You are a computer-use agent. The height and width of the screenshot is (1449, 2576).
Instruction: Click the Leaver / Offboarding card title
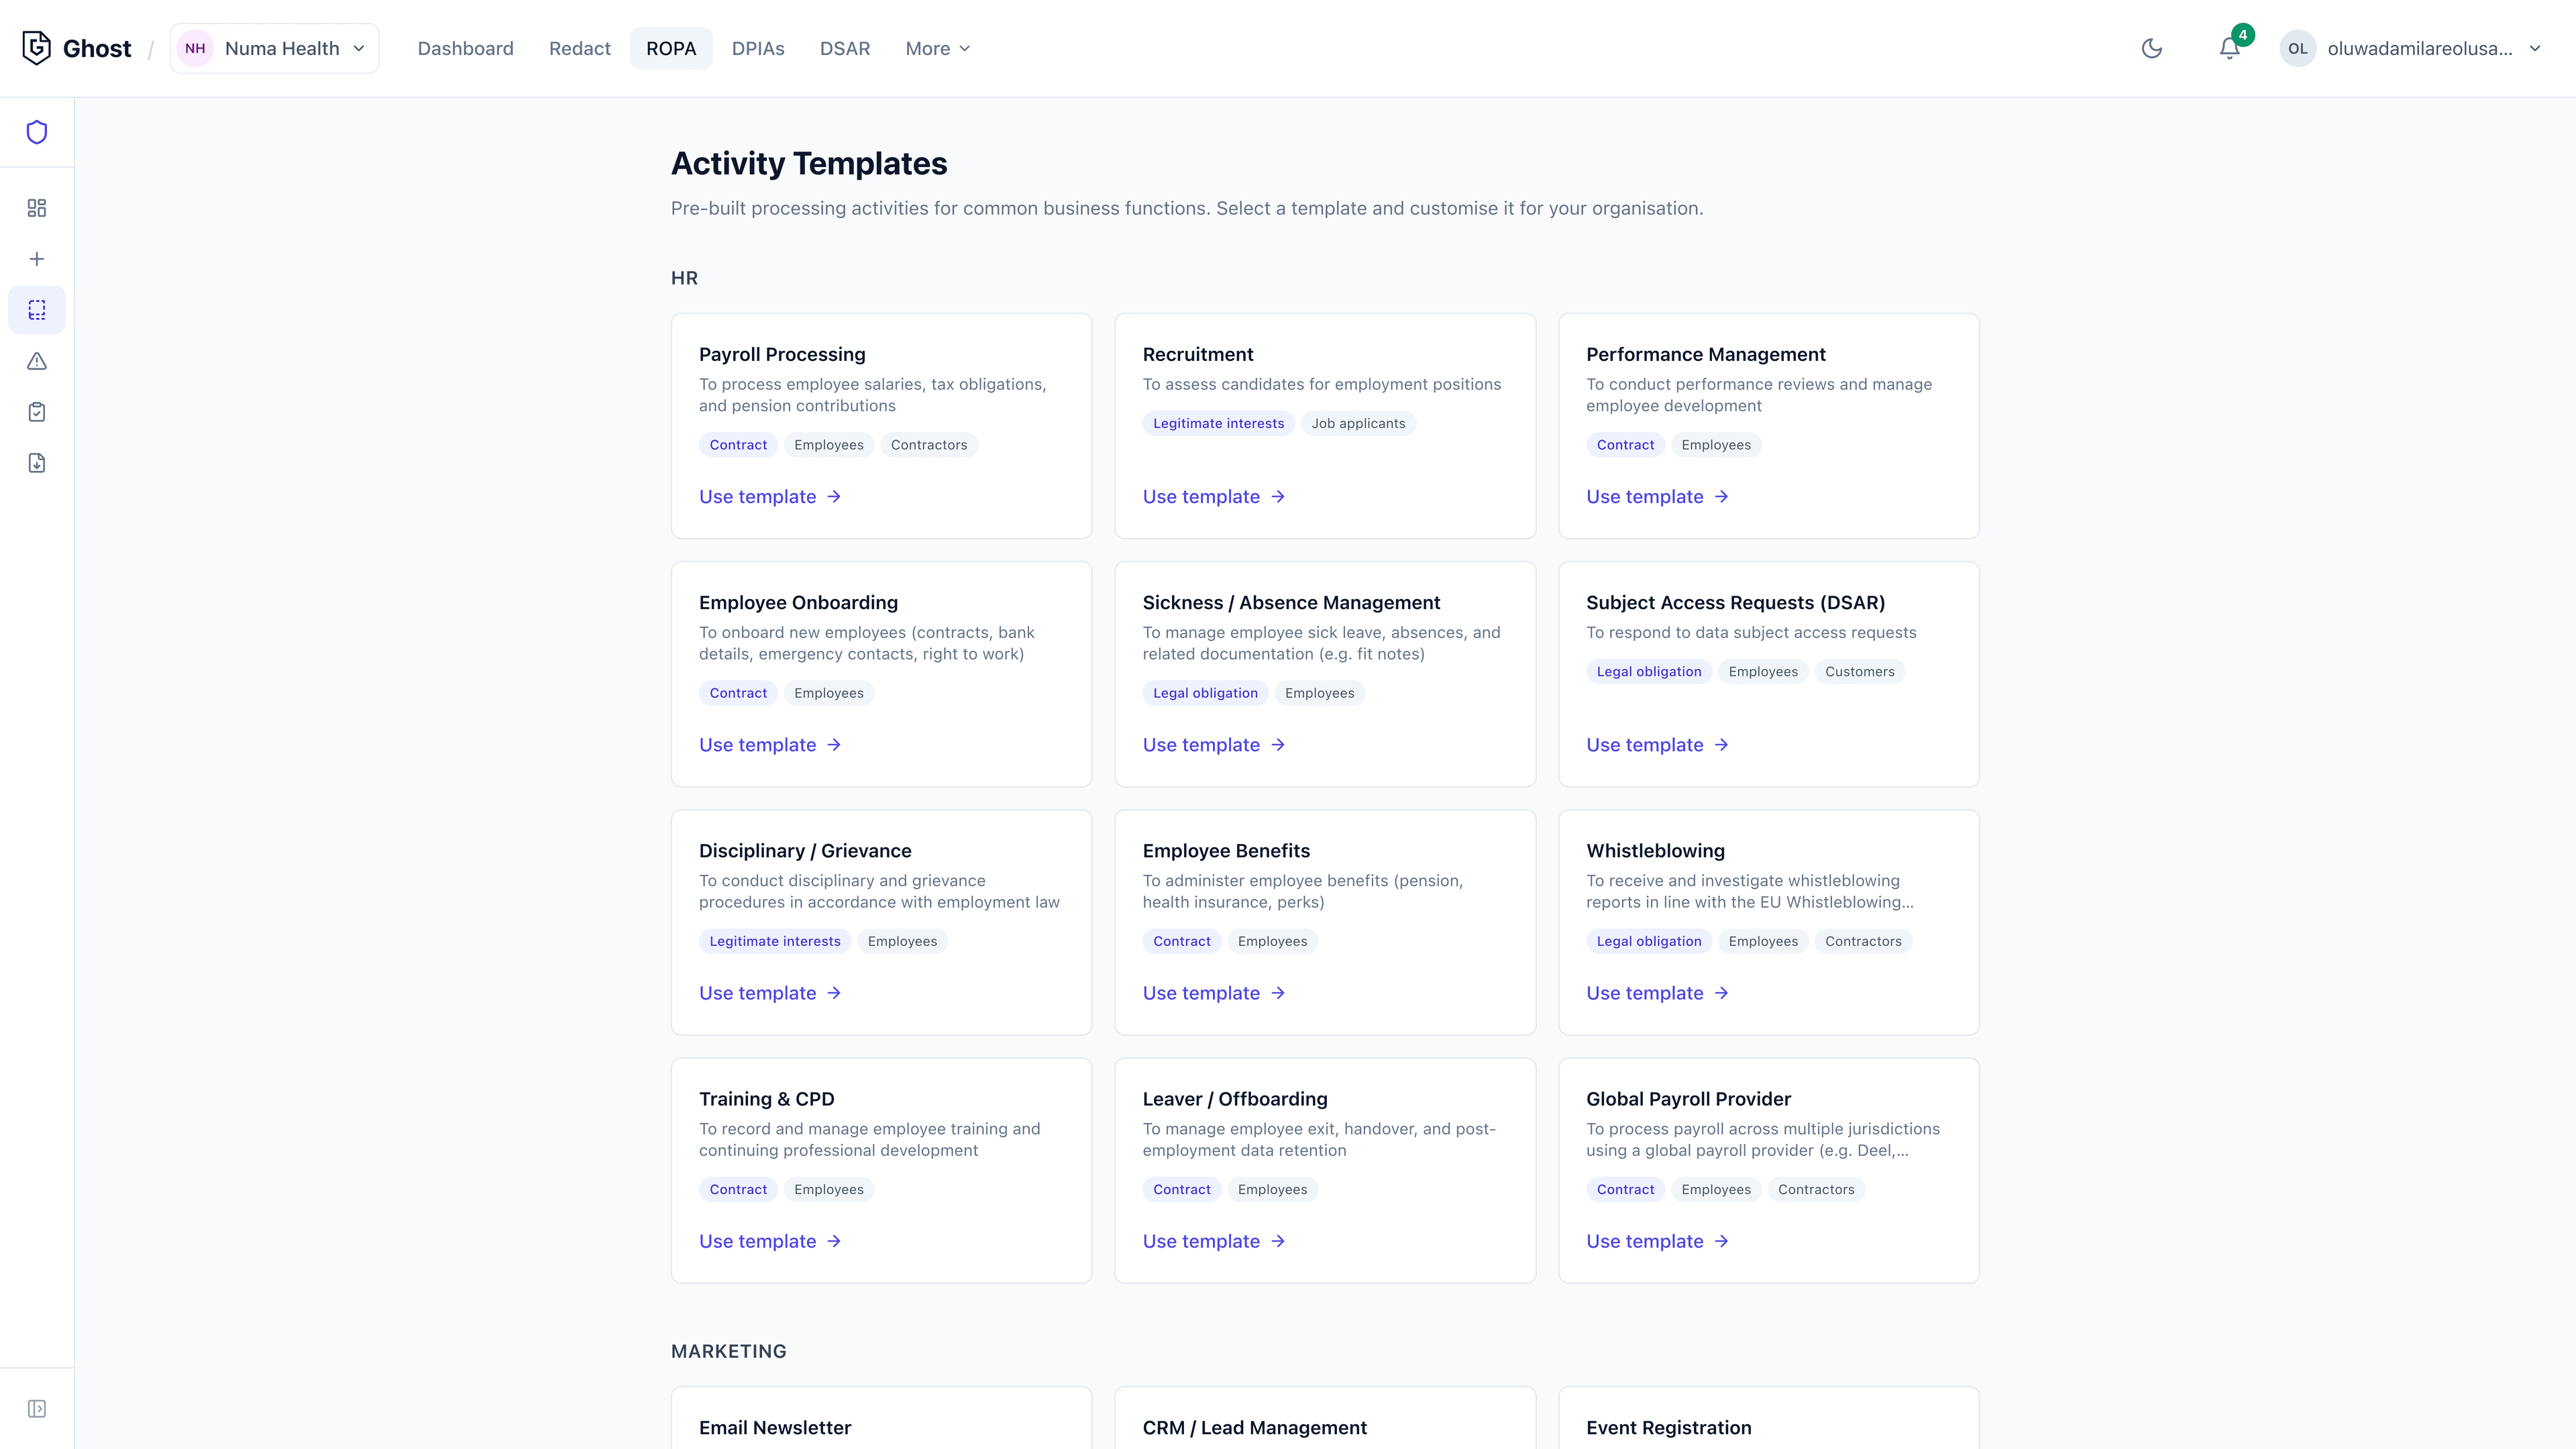click(x=1235, y=1099)
